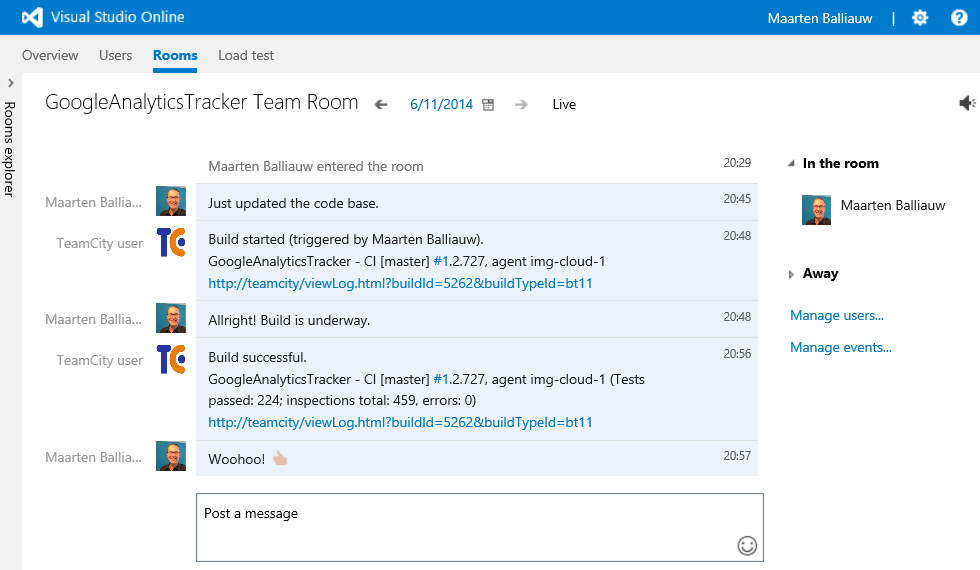Open the help question mark icon
This screenshot has width=980, height=570.
click(x=959, y=18)
